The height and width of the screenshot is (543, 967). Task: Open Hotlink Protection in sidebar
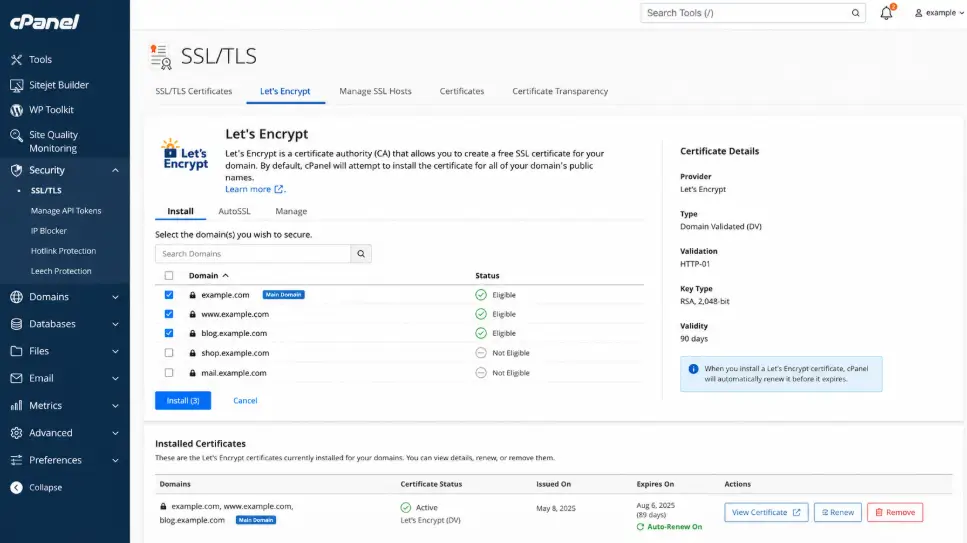click(x=64, y=251)
